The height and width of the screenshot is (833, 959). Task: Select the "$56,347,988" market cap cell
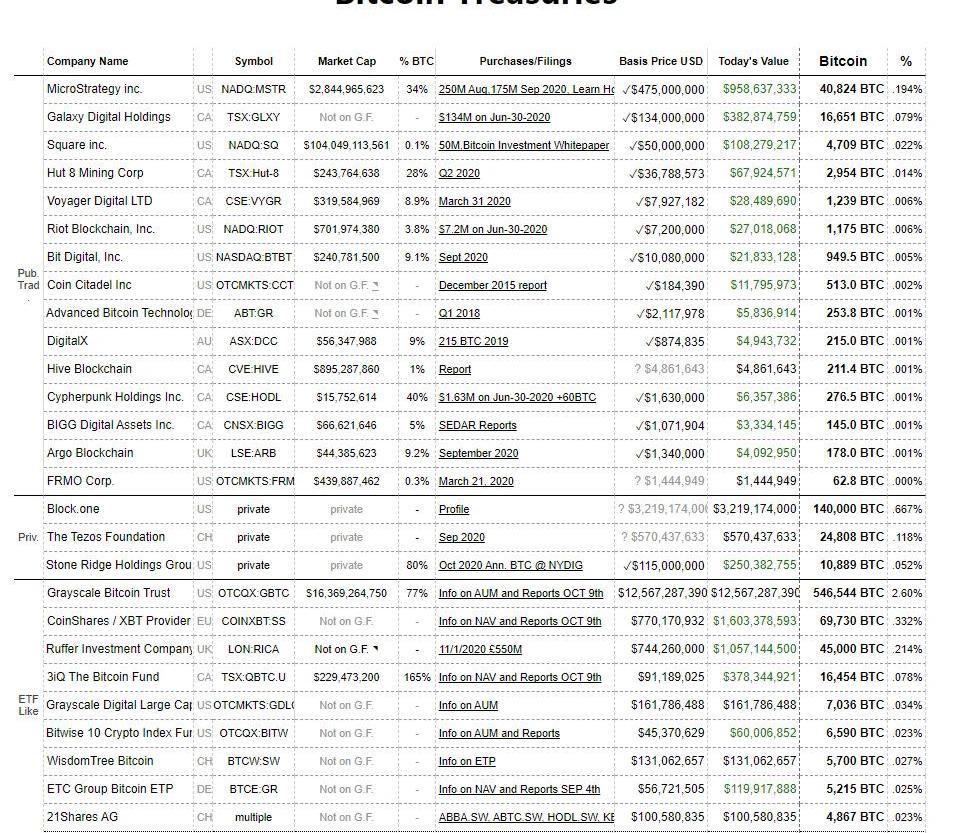tap(347, 341)
